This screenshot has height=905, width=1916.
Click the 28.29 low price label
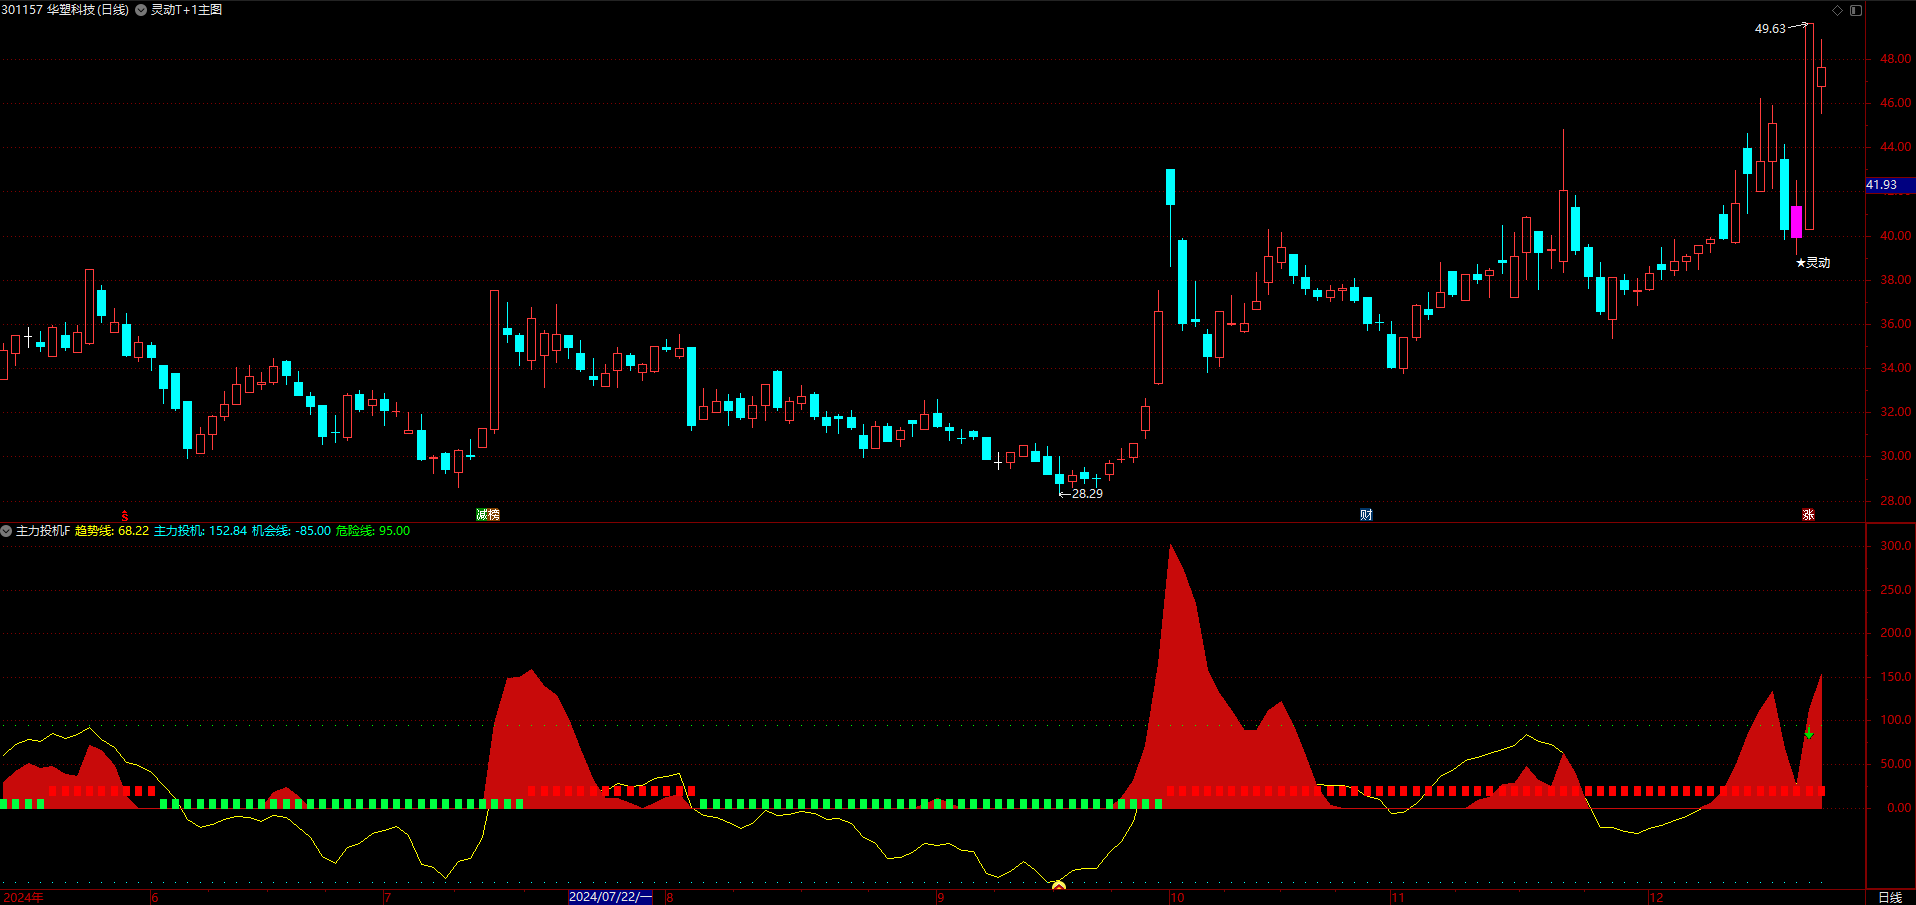coord(1087,494)
